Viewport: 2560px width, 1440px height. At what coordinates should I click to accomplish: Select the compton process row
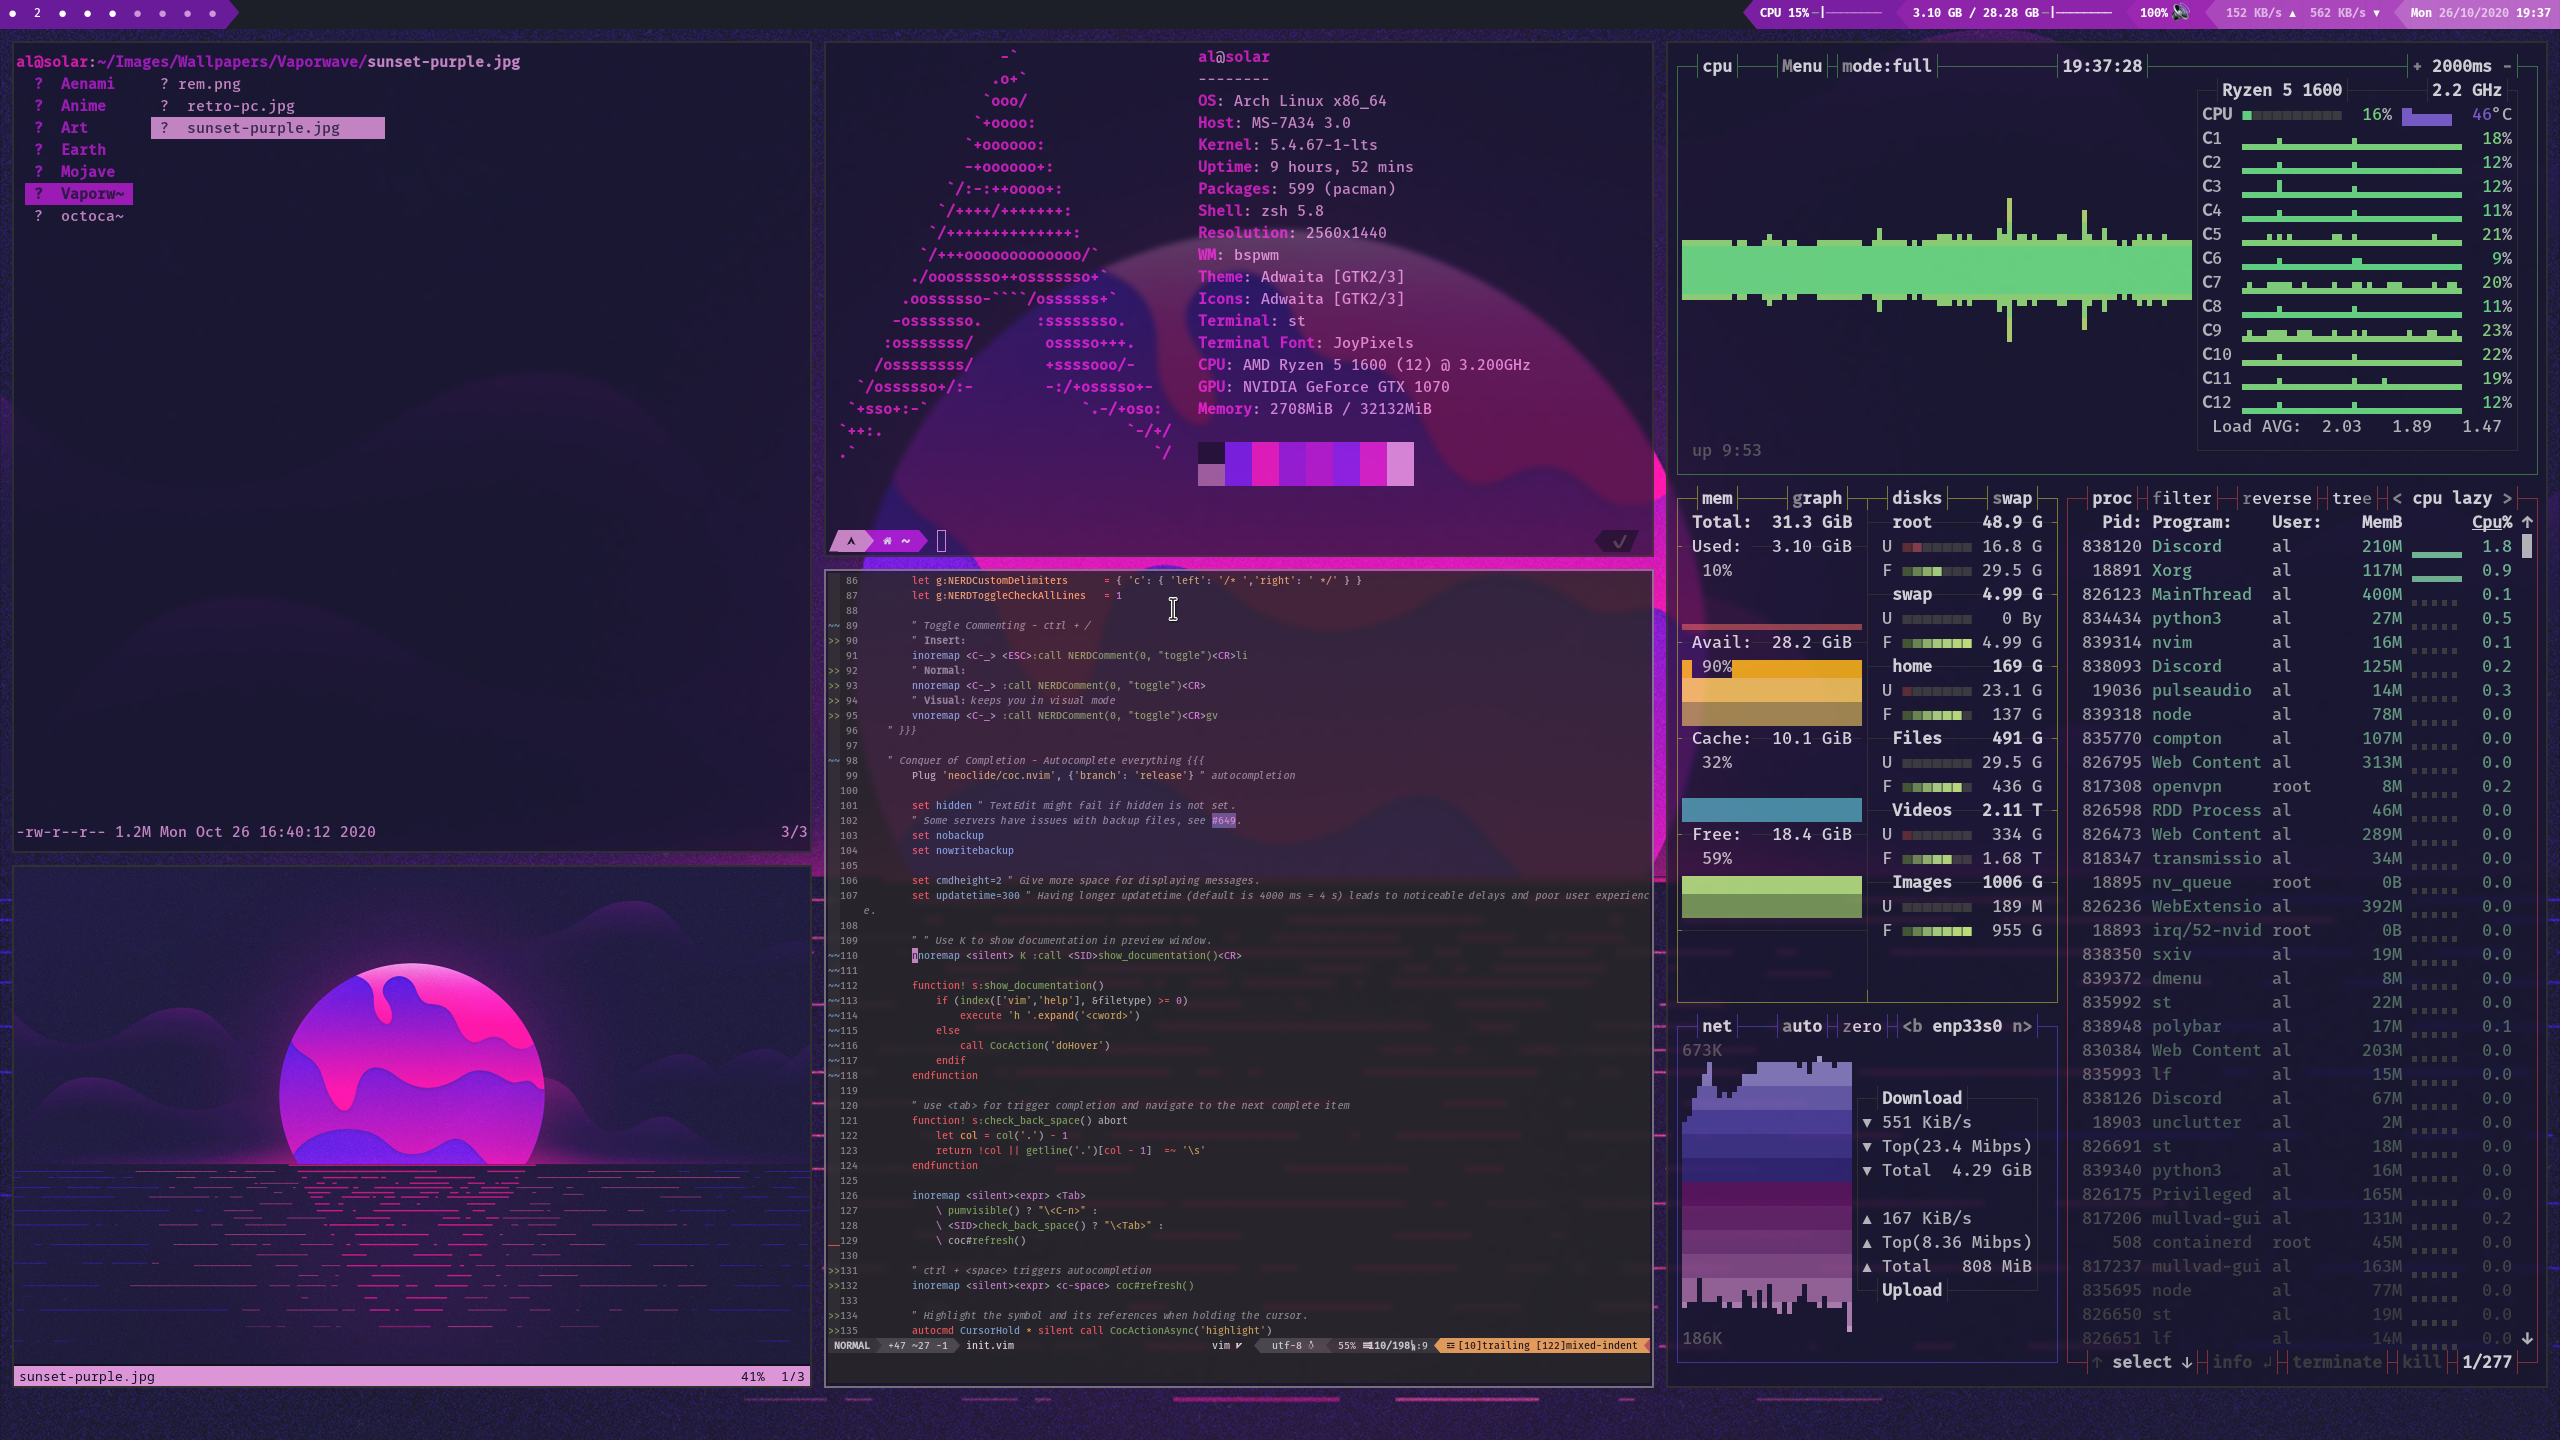click(2297, 738)
